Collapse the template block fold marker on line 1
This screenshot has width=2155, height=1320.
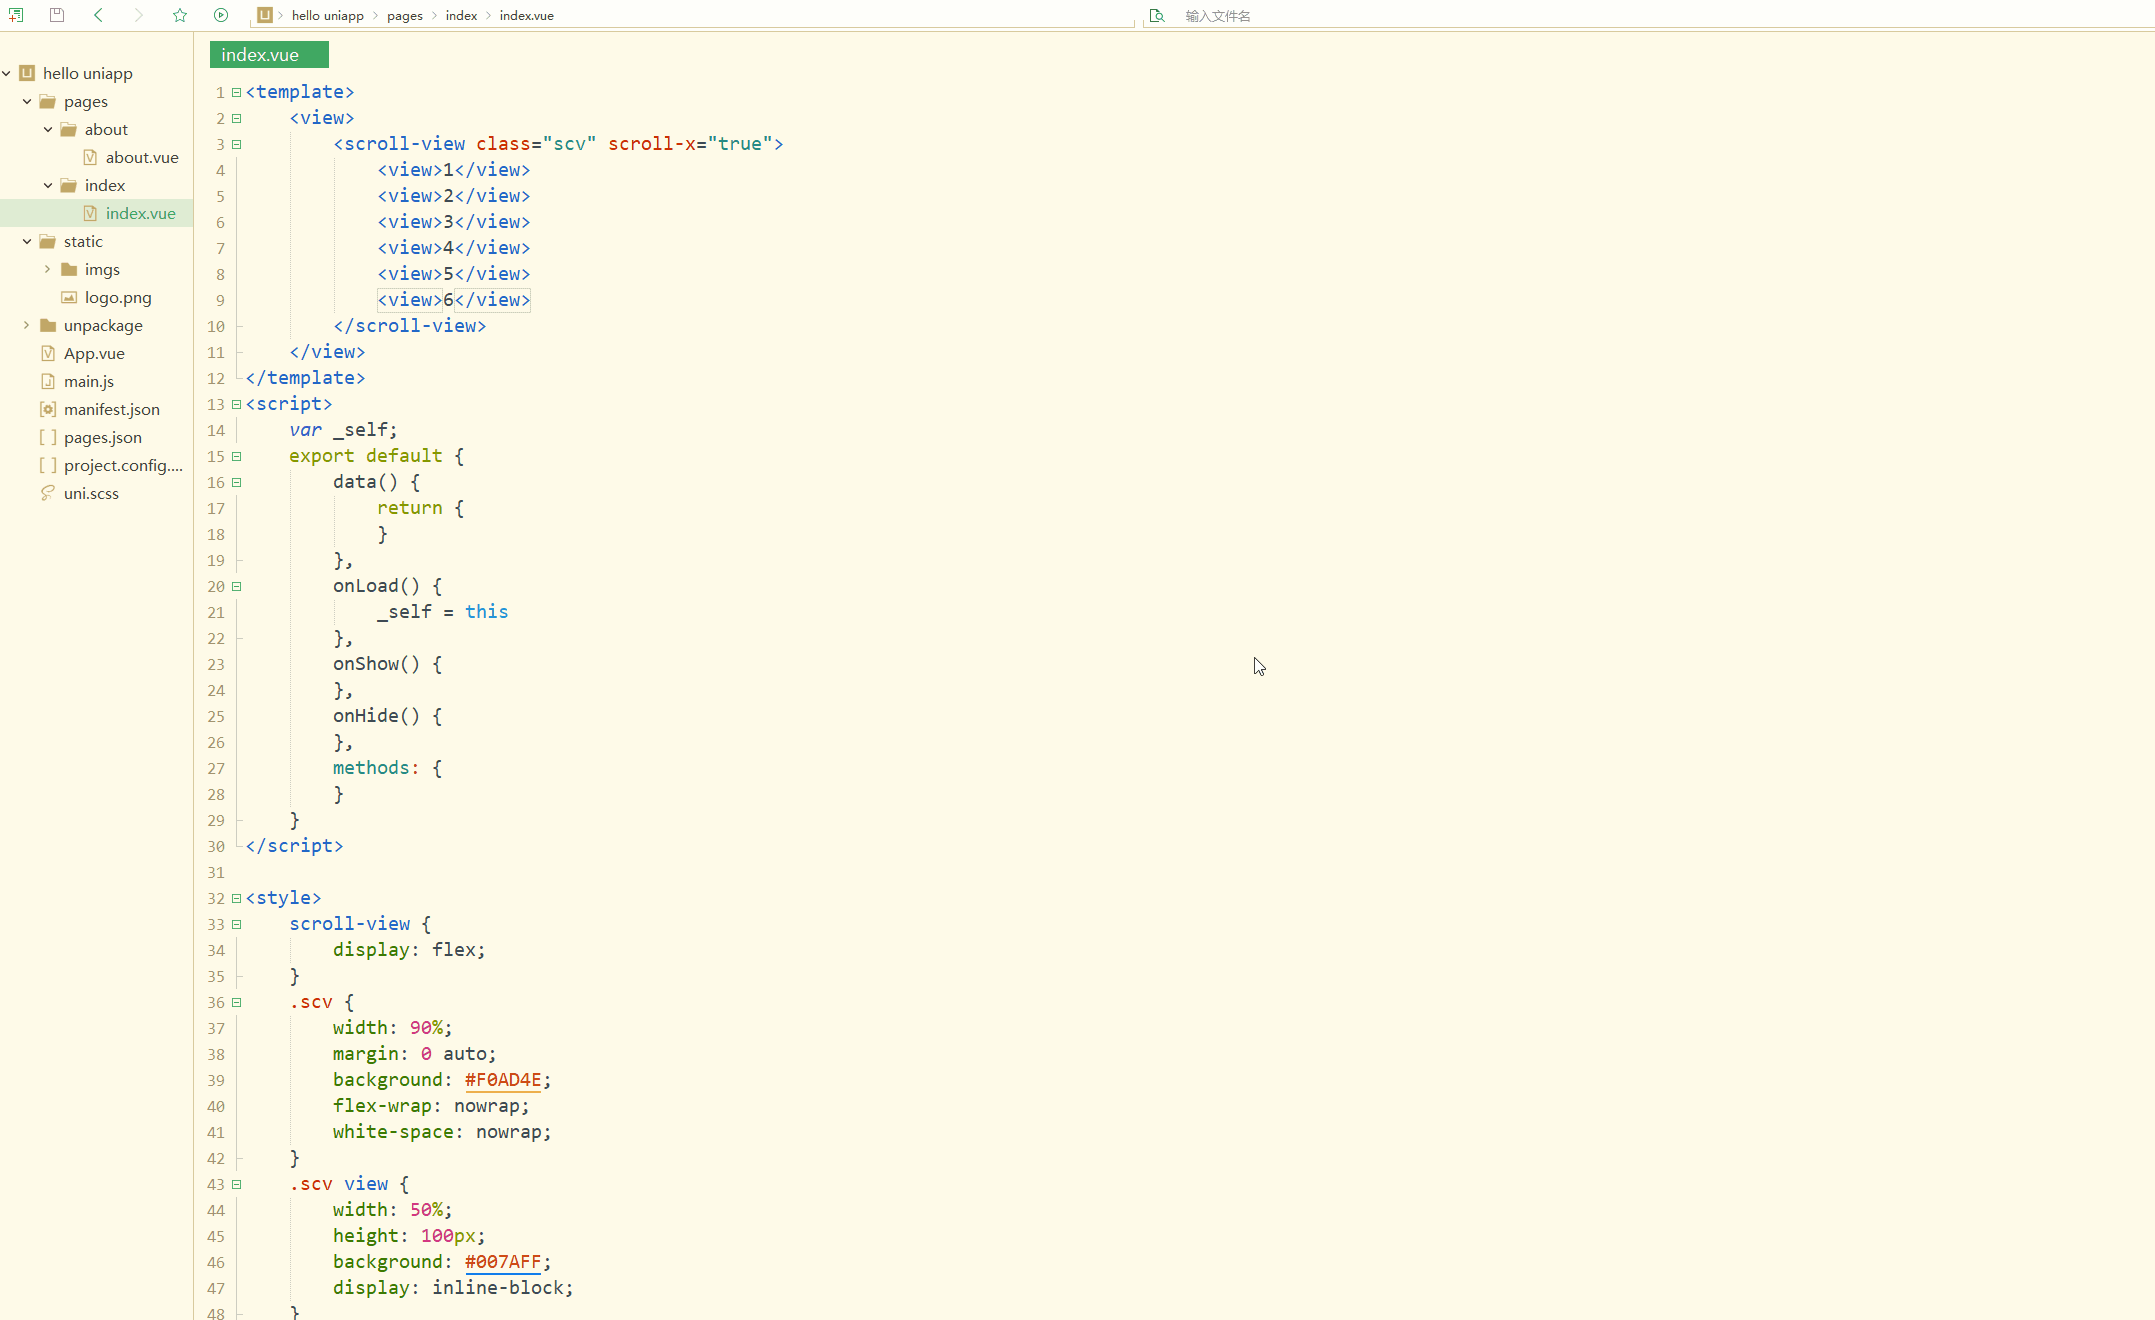coord(235,92)
